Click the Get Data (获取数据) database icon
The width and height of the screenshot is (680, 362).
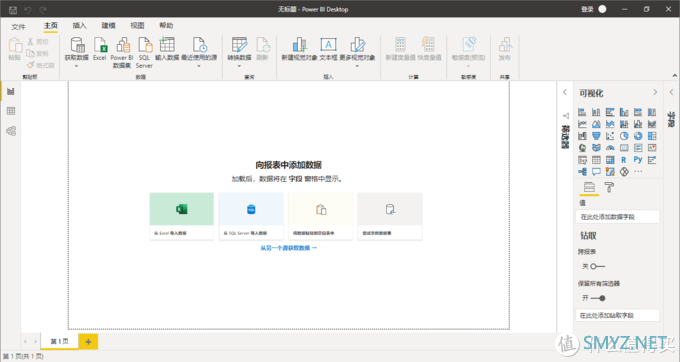pos(77,45)
